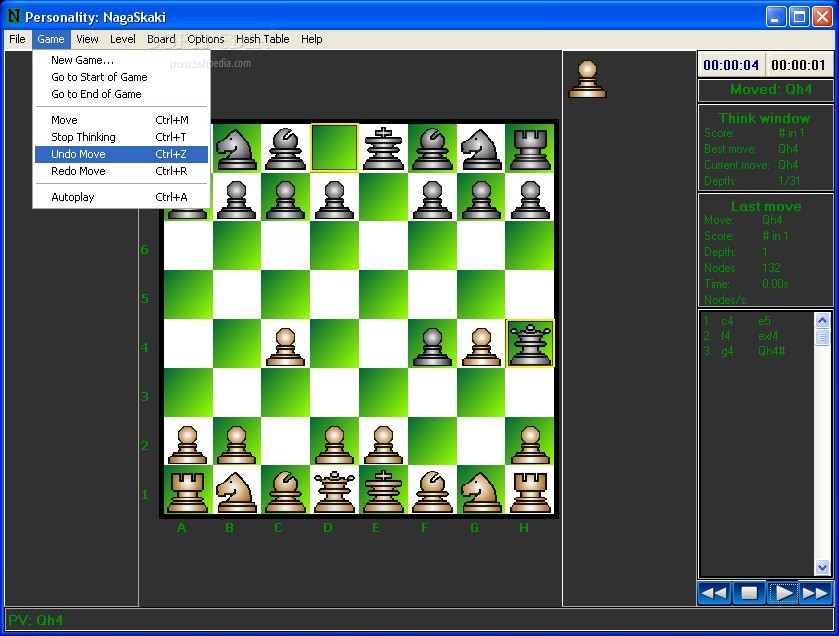Select the black queen on h4

pyautogui.click(x=530, y=344)
